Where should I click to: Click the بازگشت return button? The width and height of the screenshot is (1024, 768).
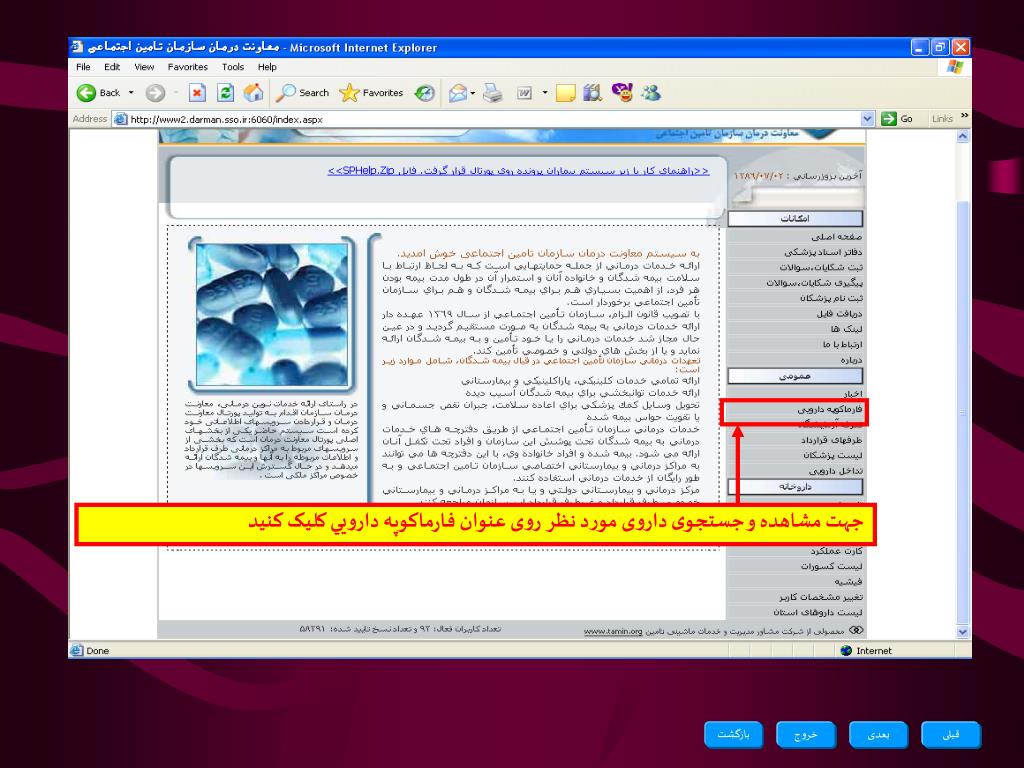click(x=733, y=735)
